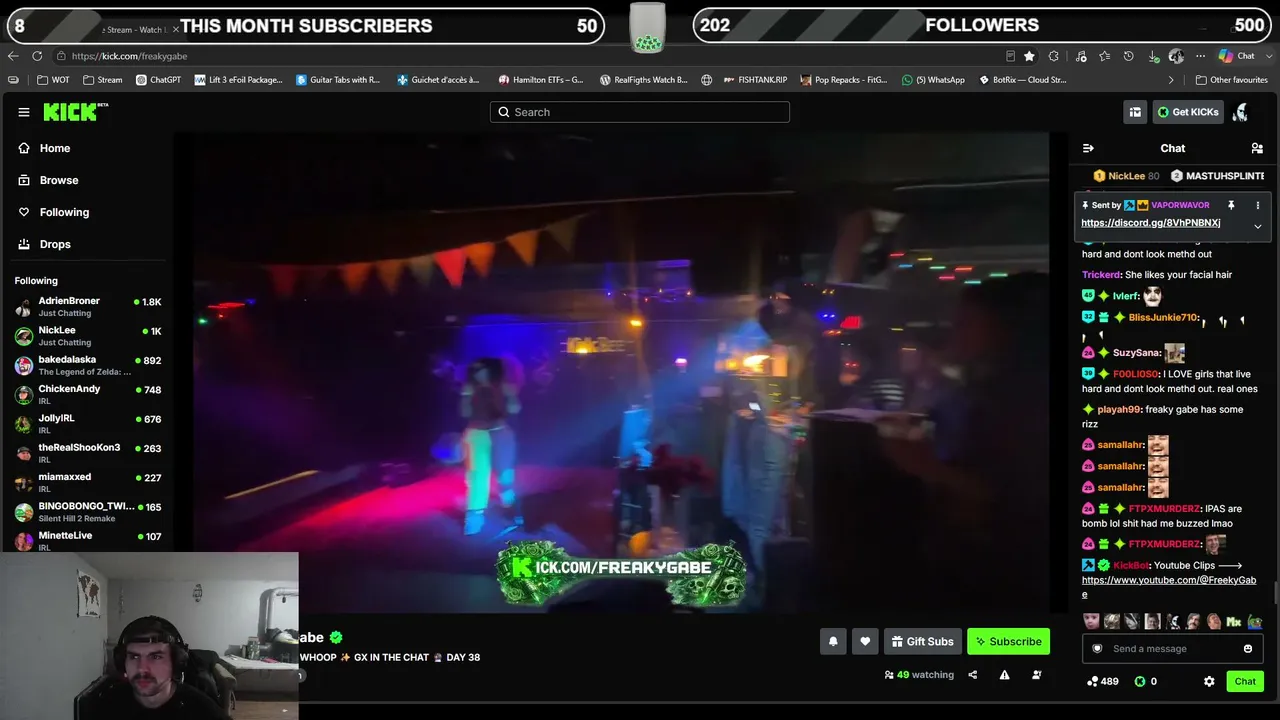
Task: Open ChickenAndy channel from Following list
Action: point(88,394)
